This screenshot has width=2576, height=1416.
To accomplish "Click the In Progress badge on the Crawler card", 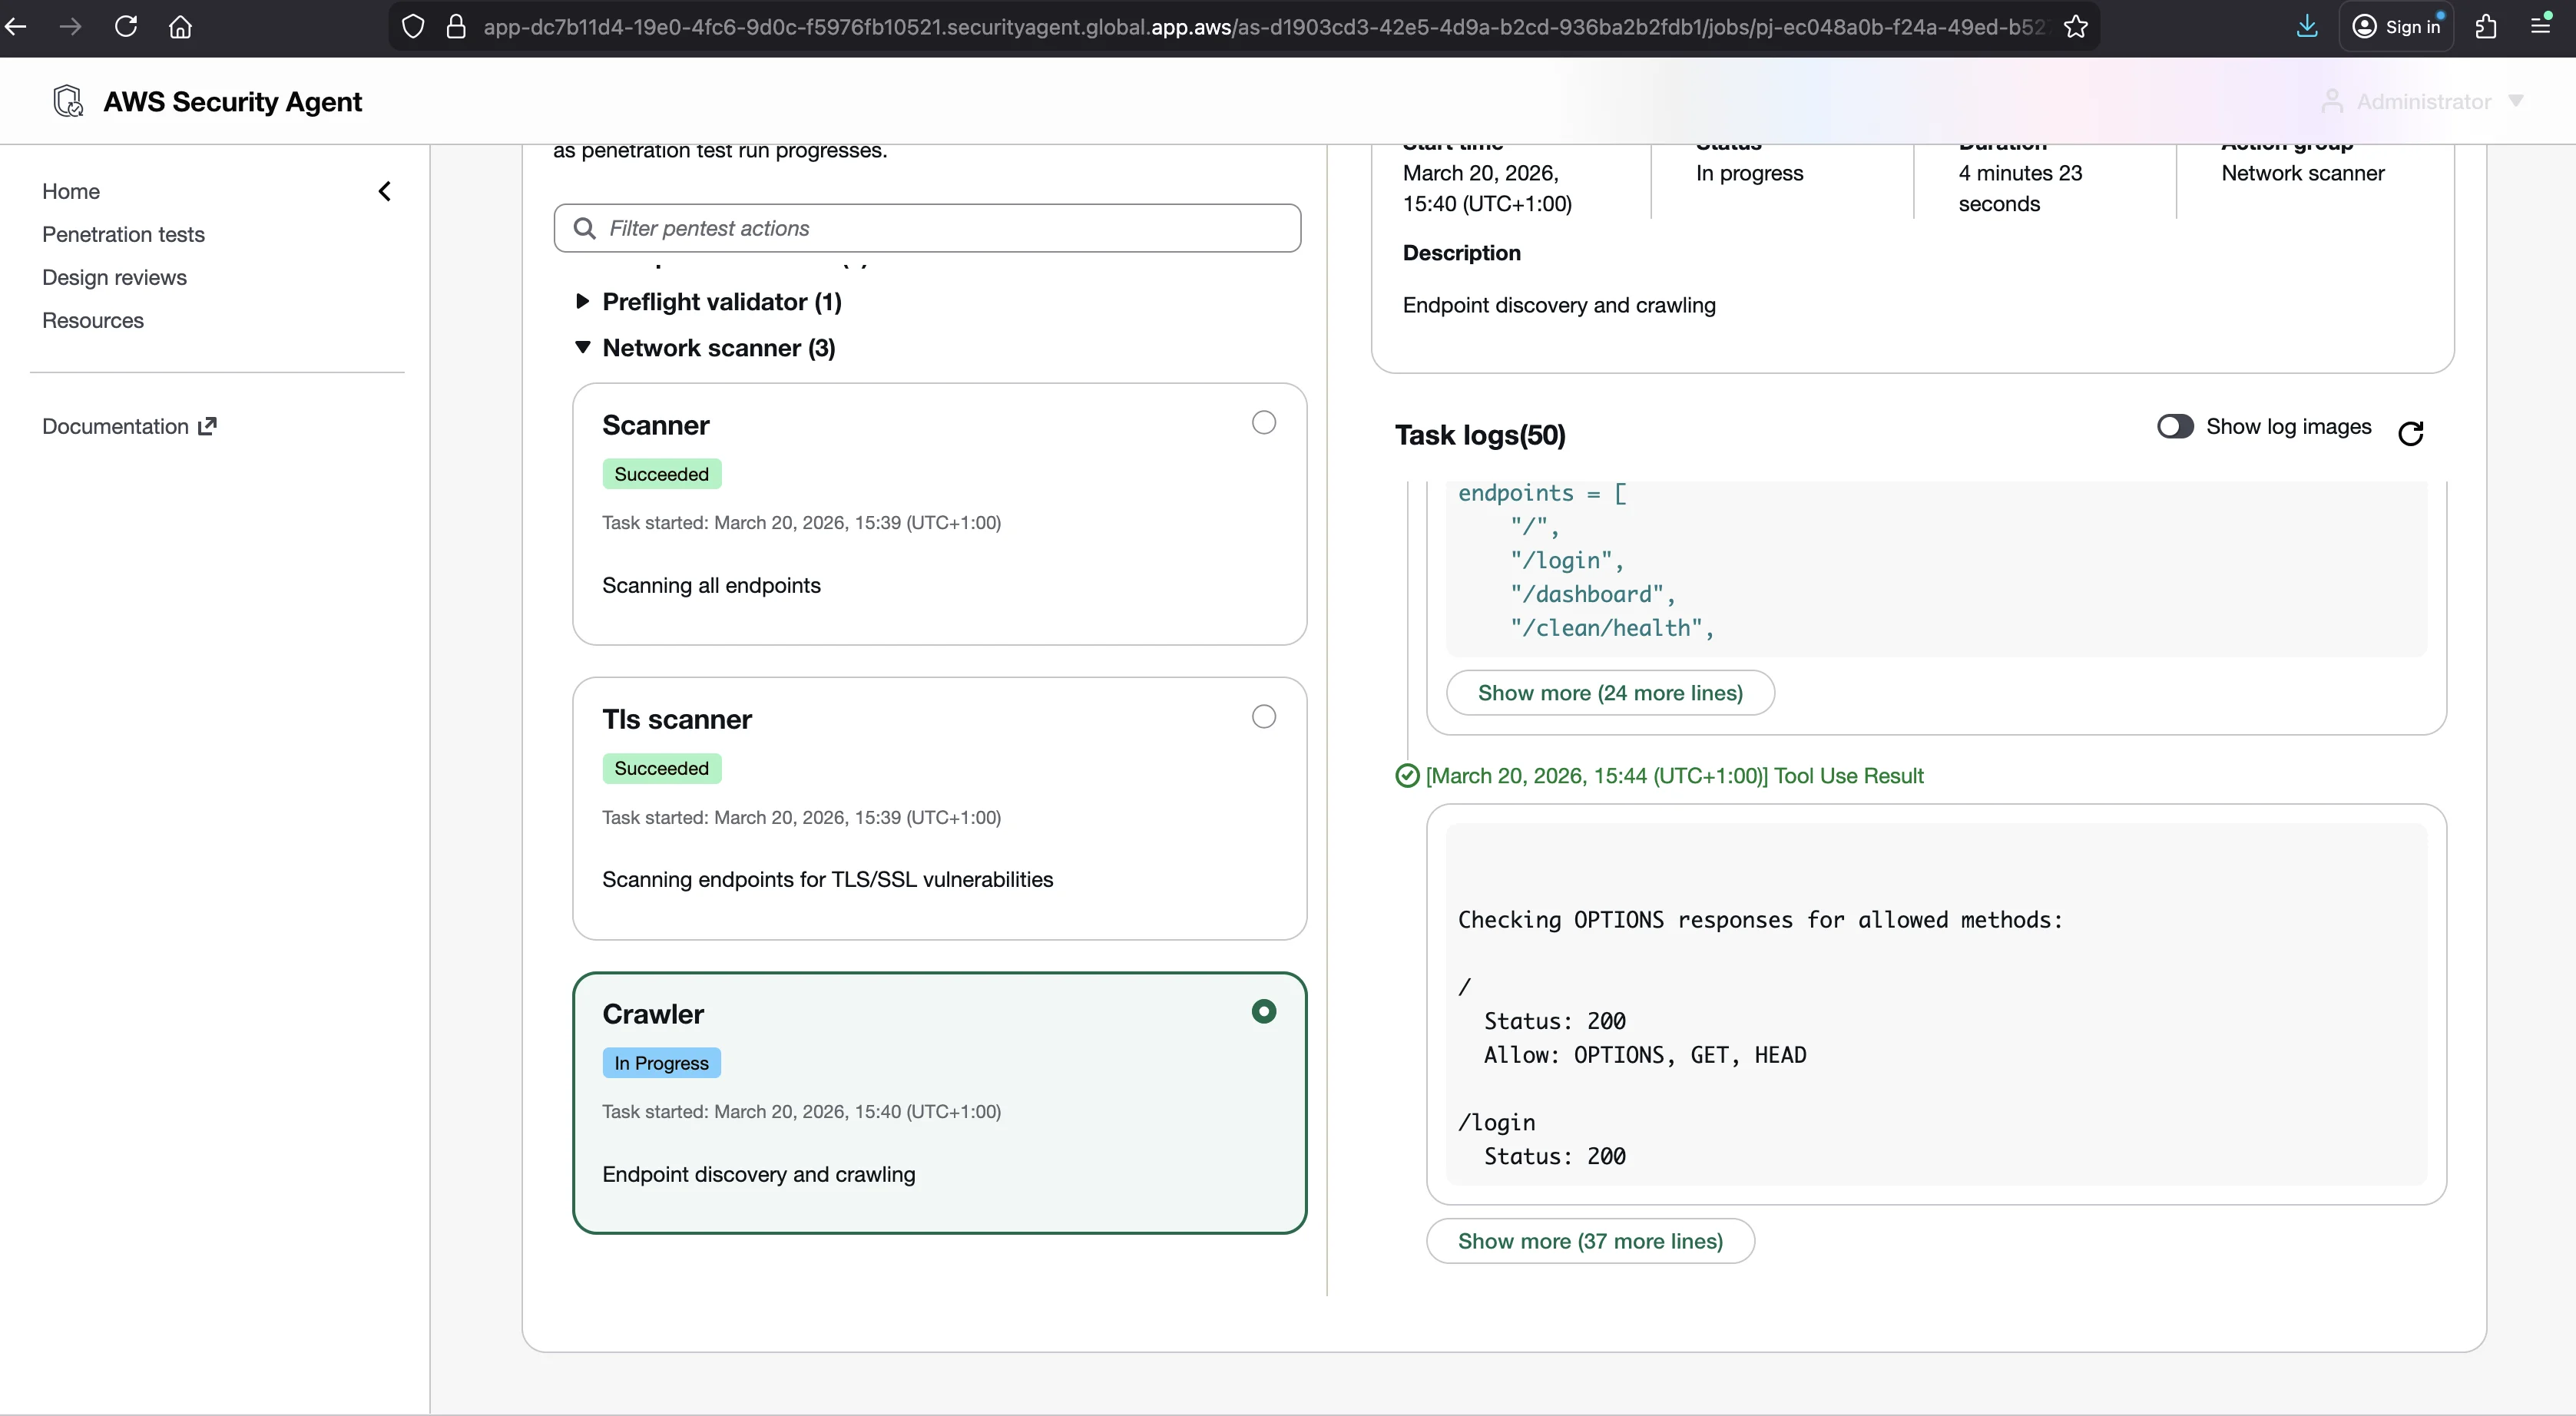I will point(661,1063).
